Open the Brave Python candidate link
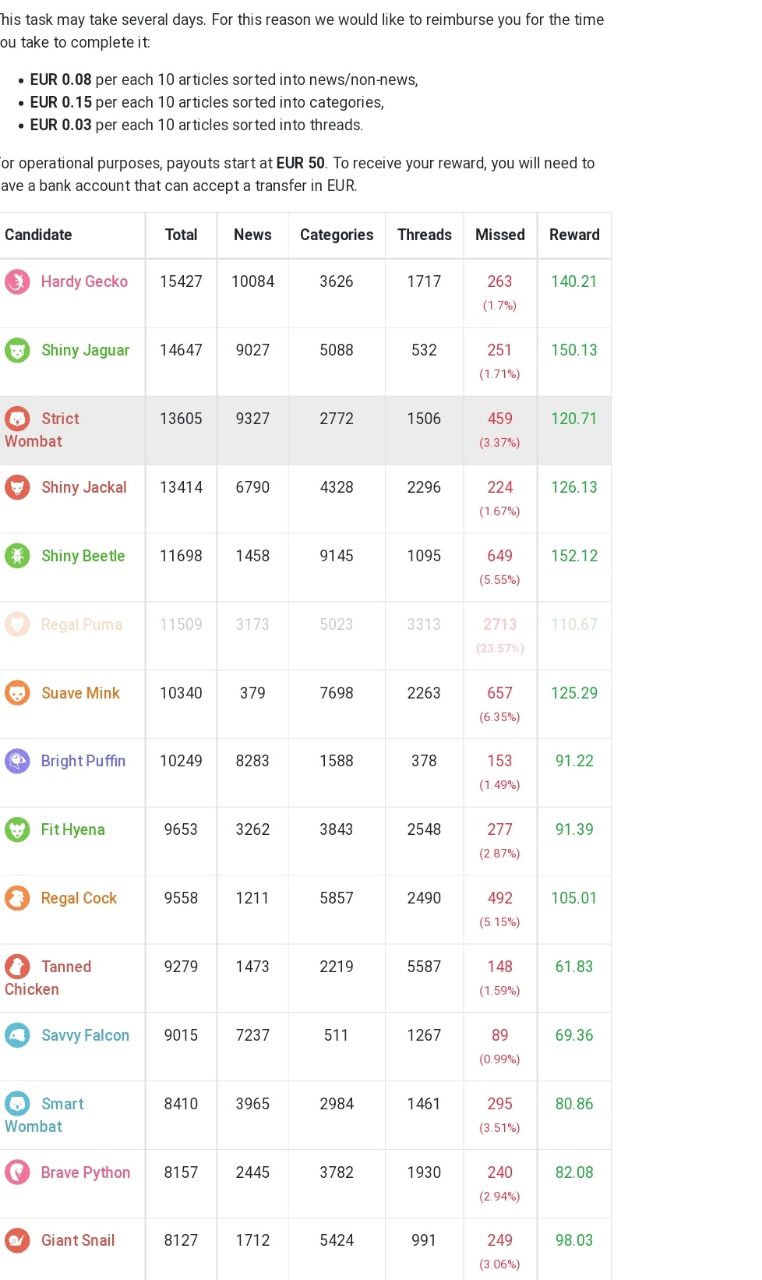 point(86,1172)
